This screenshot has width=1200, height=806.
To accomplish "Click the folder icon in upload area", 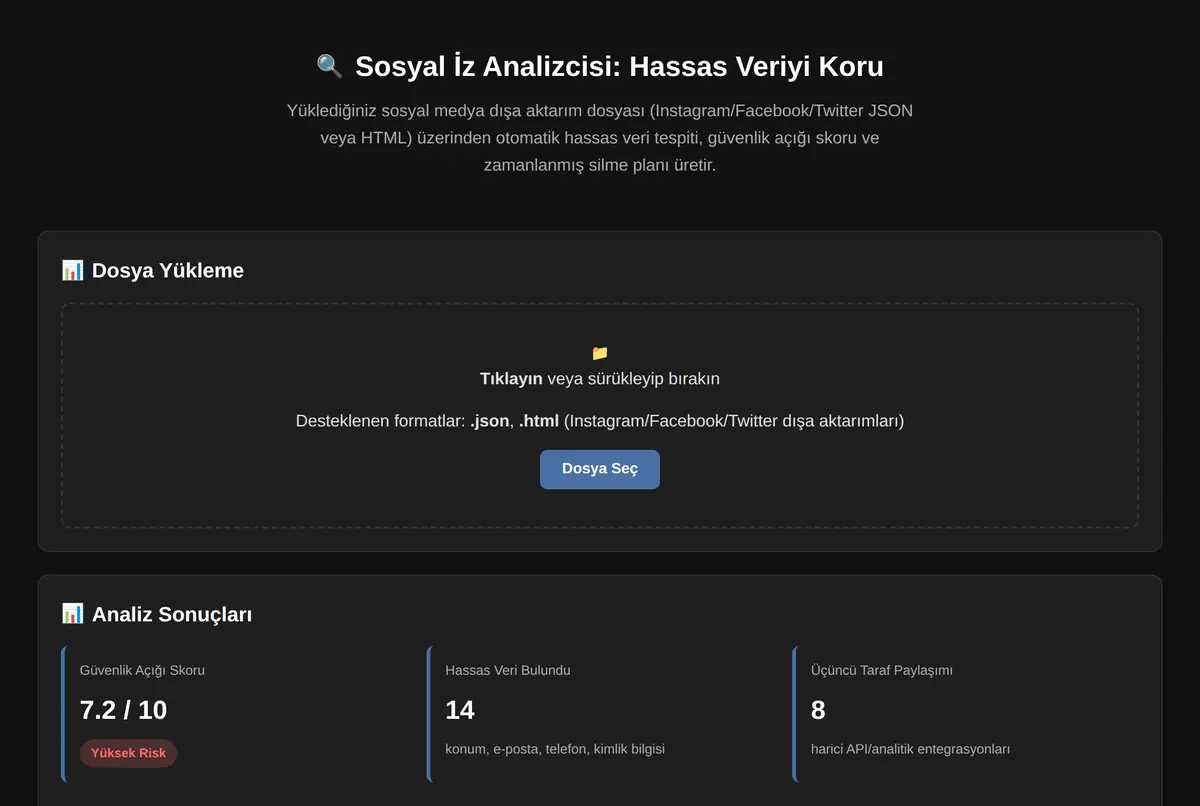I will click(x=600, y=353).
